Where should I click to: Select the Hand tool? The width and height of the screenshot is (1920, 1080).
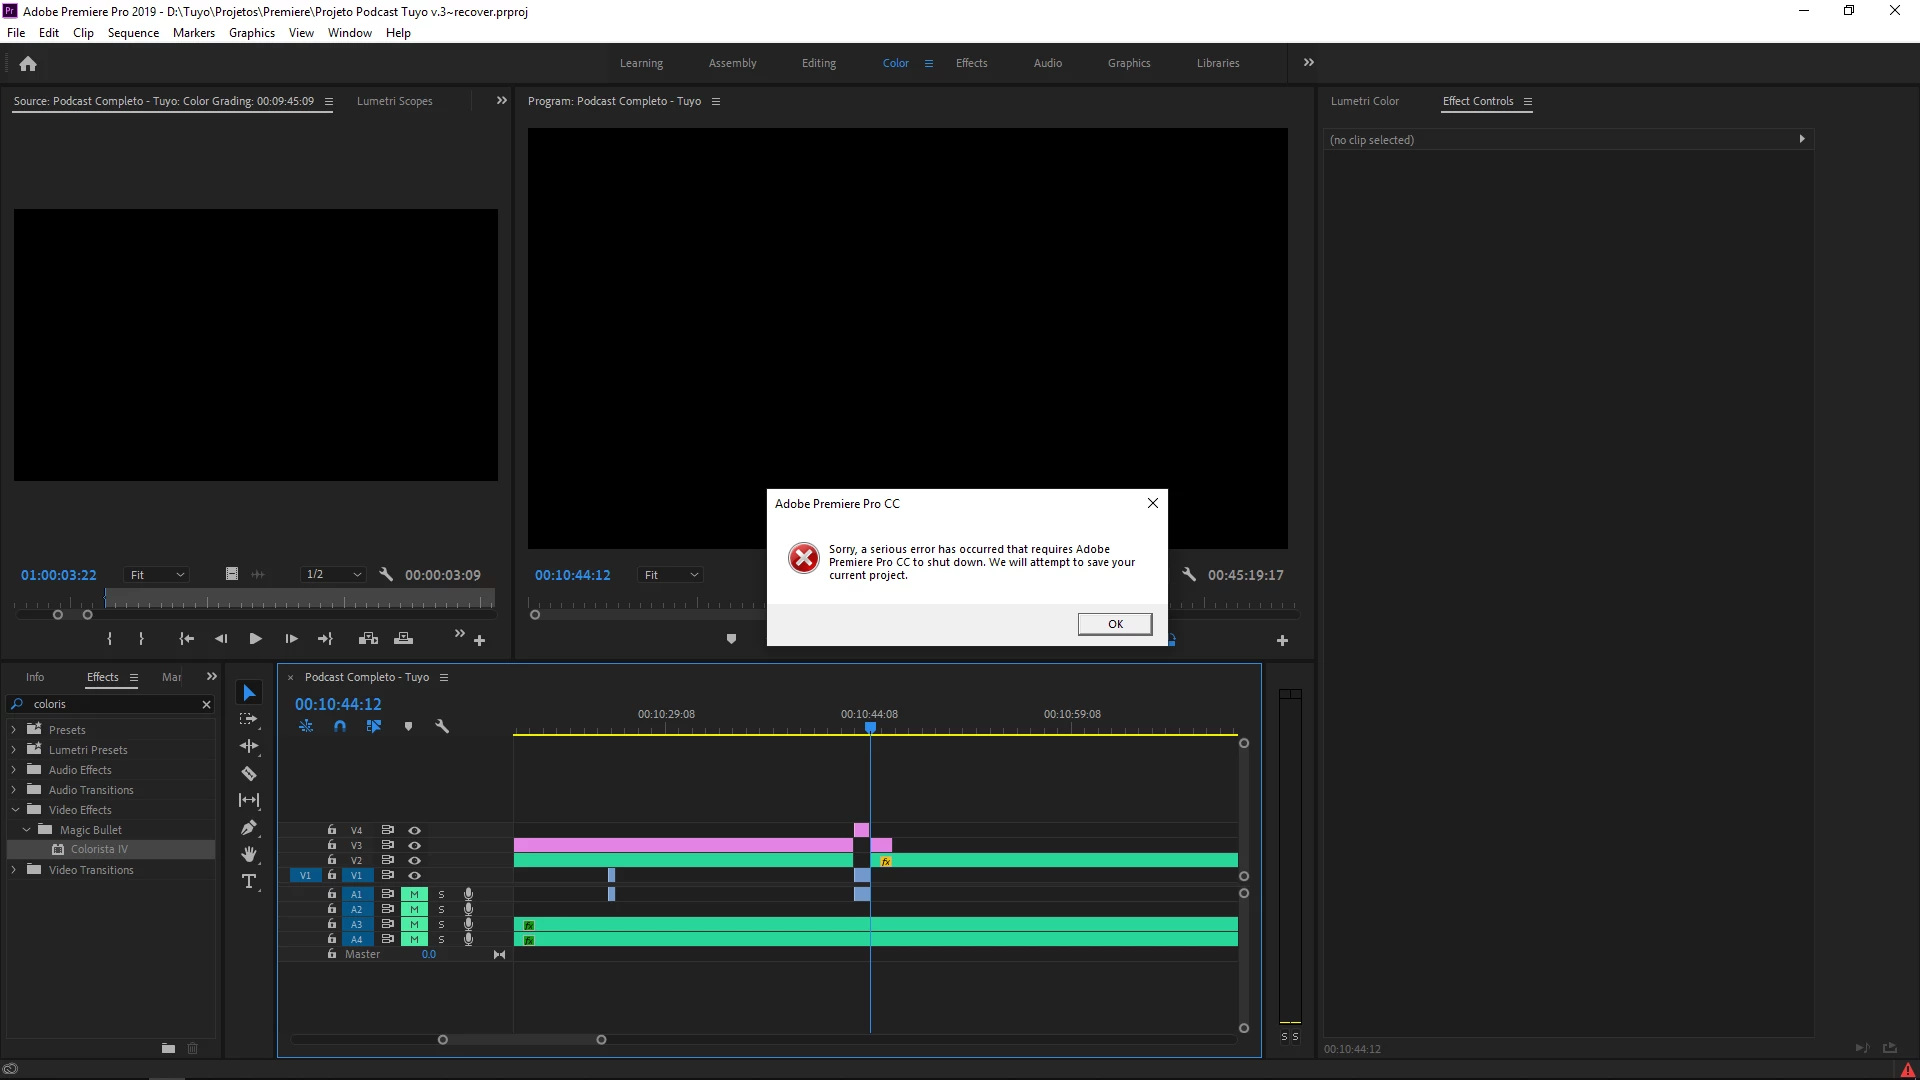coord(249,854)
